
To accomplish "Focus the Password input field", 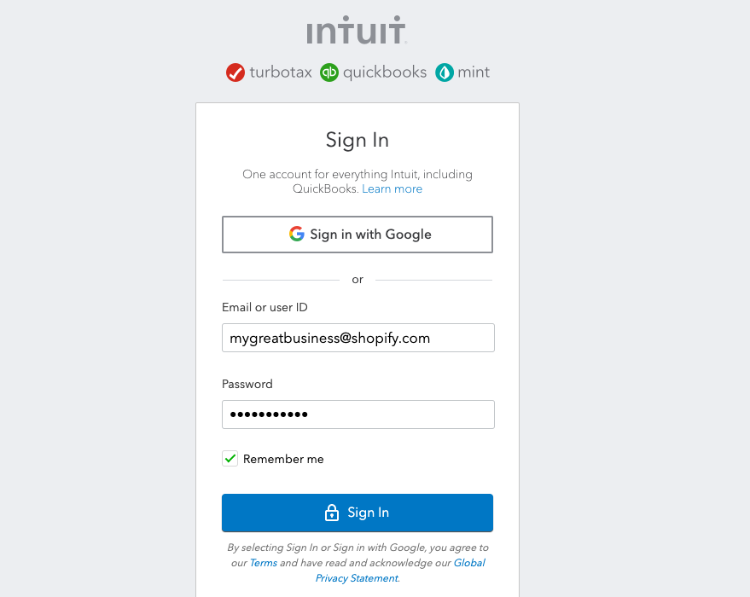I will [x=358, y=414].
